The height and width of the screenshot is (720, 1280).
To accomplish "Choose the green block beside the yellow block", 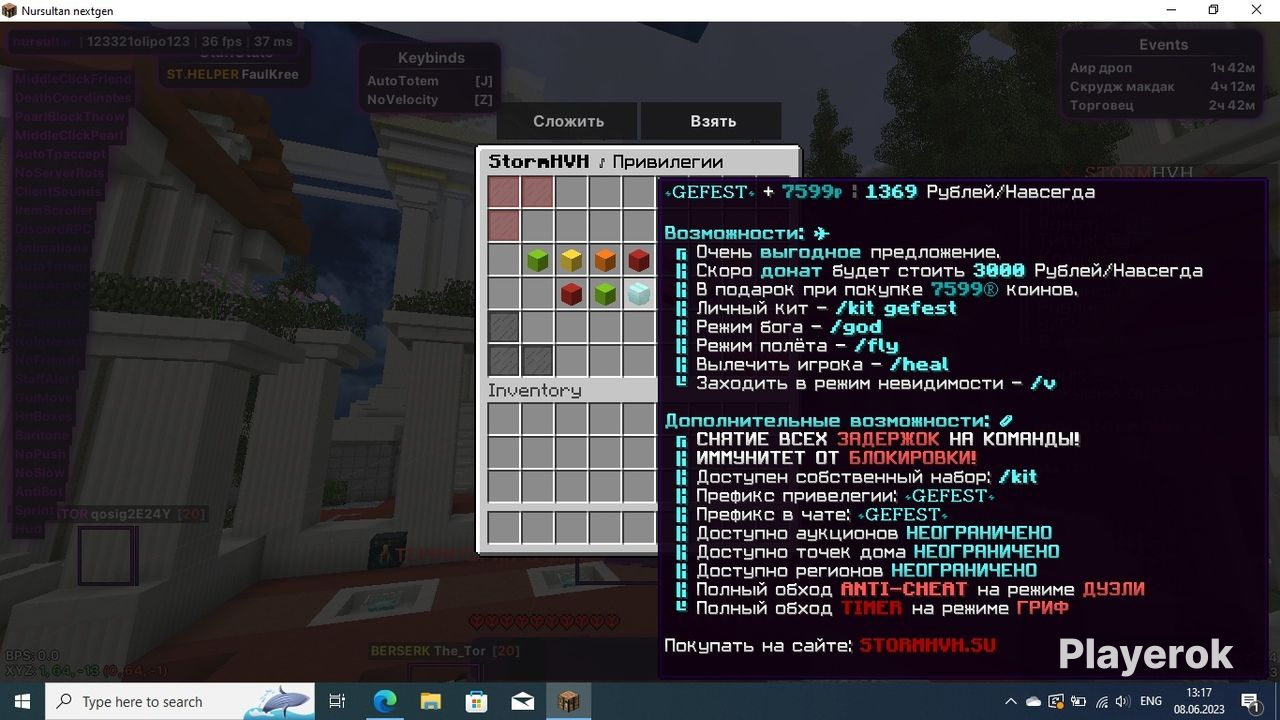I will coord(537,261).
